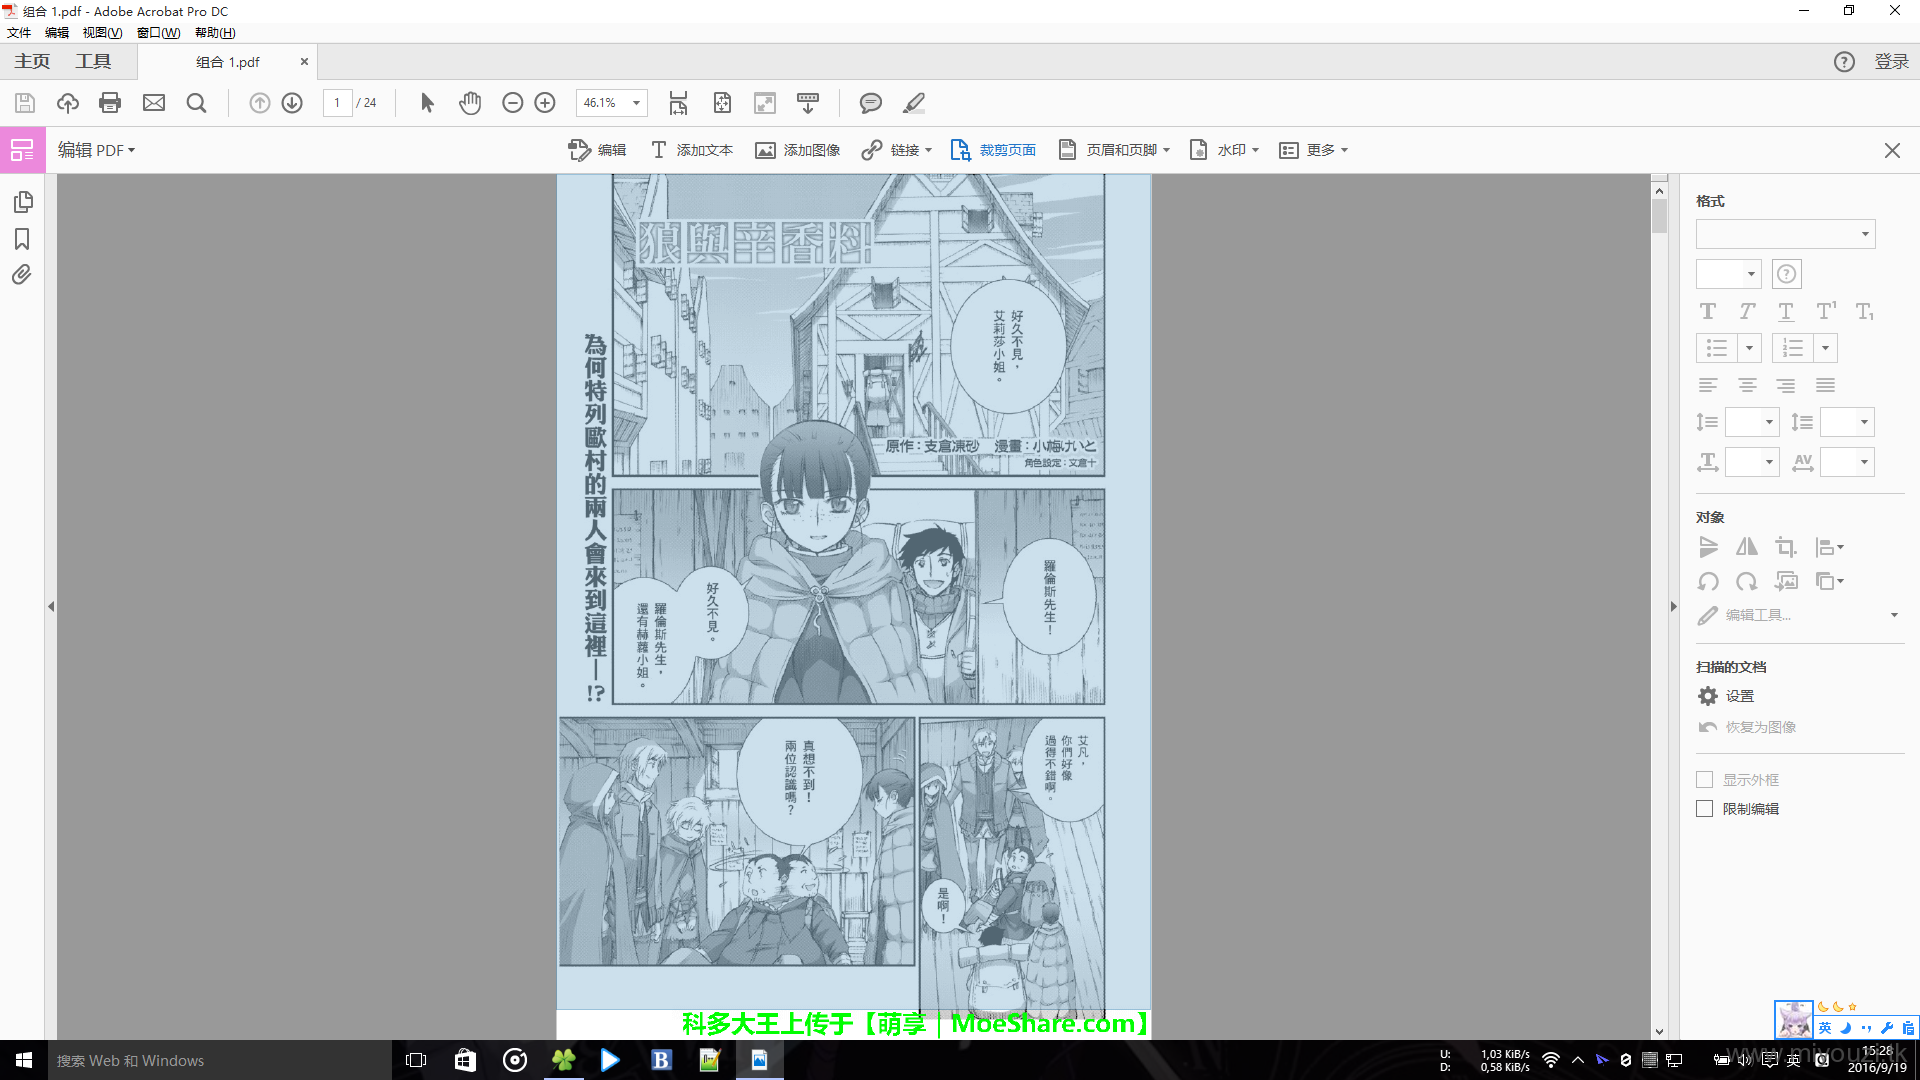Click the cloud upload icon
The width and height of the screenshot is (1920, 1080).
(68, 103)
